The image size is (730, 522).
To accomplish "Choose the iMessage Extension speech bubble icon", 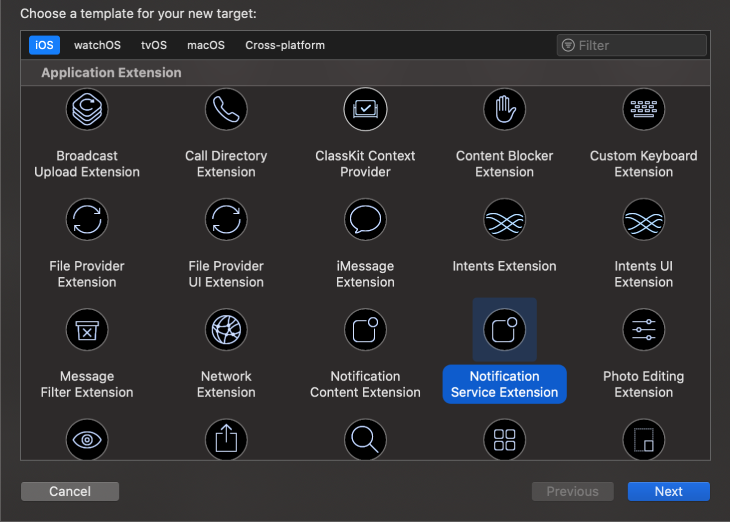I will 365,219.
